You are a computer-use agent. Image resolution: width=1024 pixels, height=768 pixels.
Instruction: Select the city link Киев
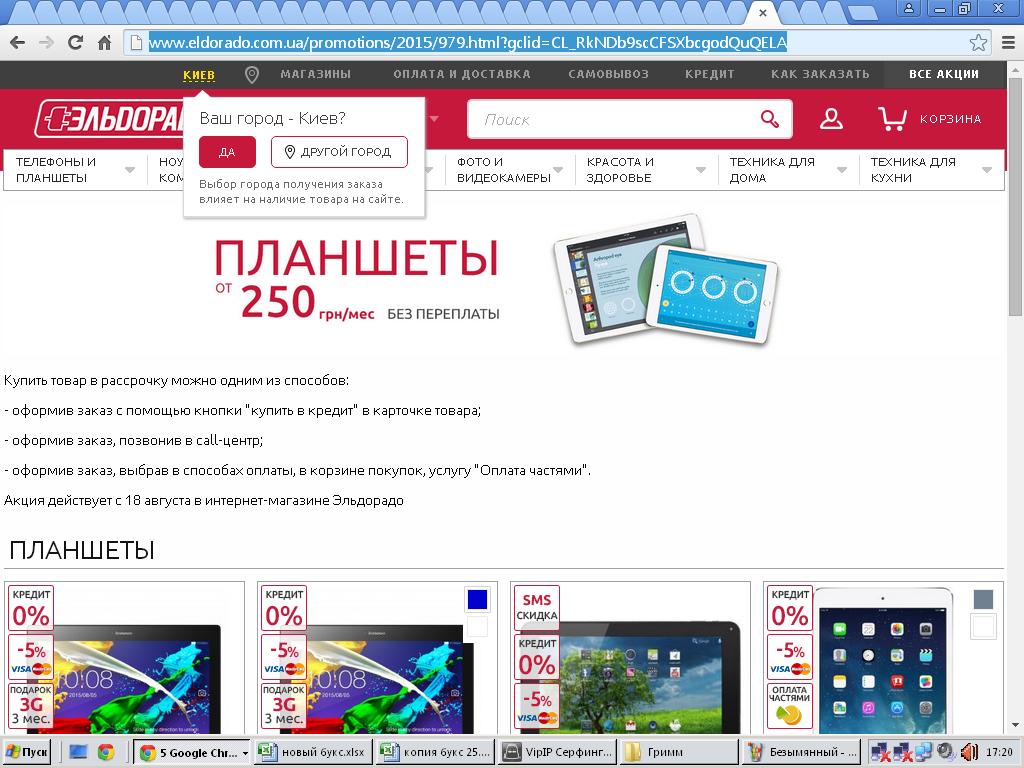tap(199, 74)
